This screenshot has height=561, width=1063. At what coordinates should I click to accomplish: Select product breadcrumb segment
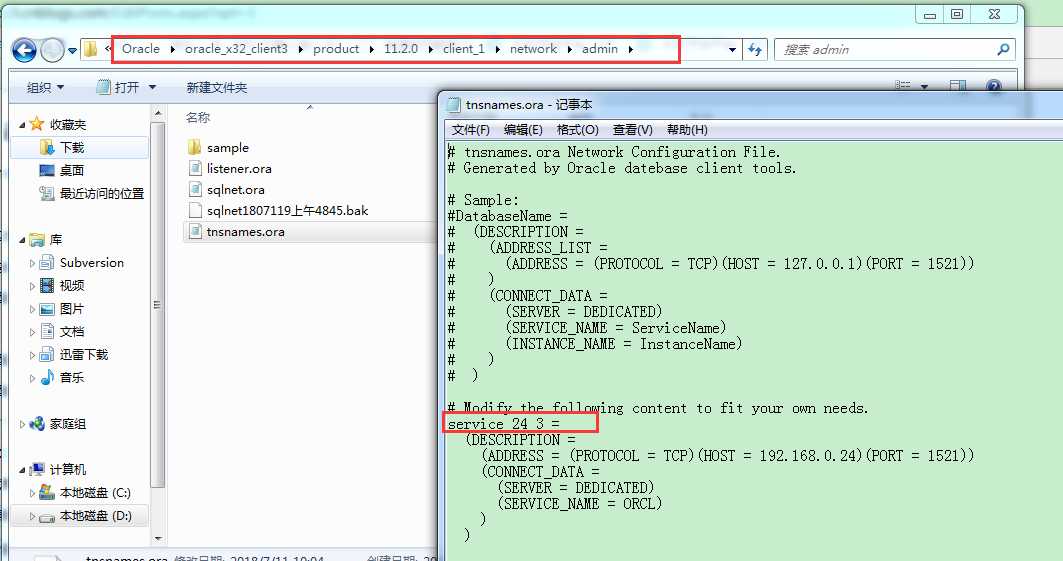tap(336, 49)
